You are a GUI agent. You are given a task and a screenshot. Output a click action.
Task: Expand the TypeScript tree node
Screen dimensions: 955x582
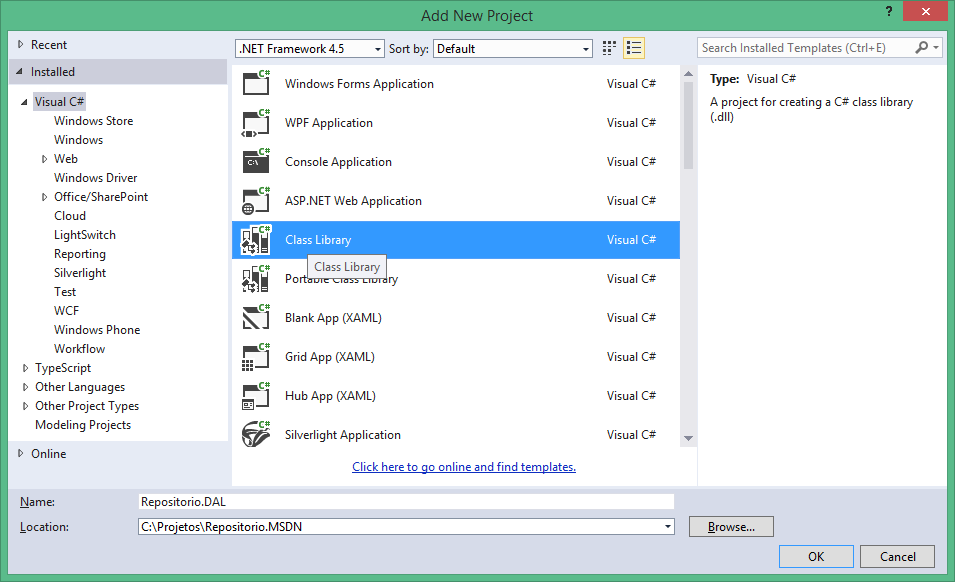(x=25, y=368)
